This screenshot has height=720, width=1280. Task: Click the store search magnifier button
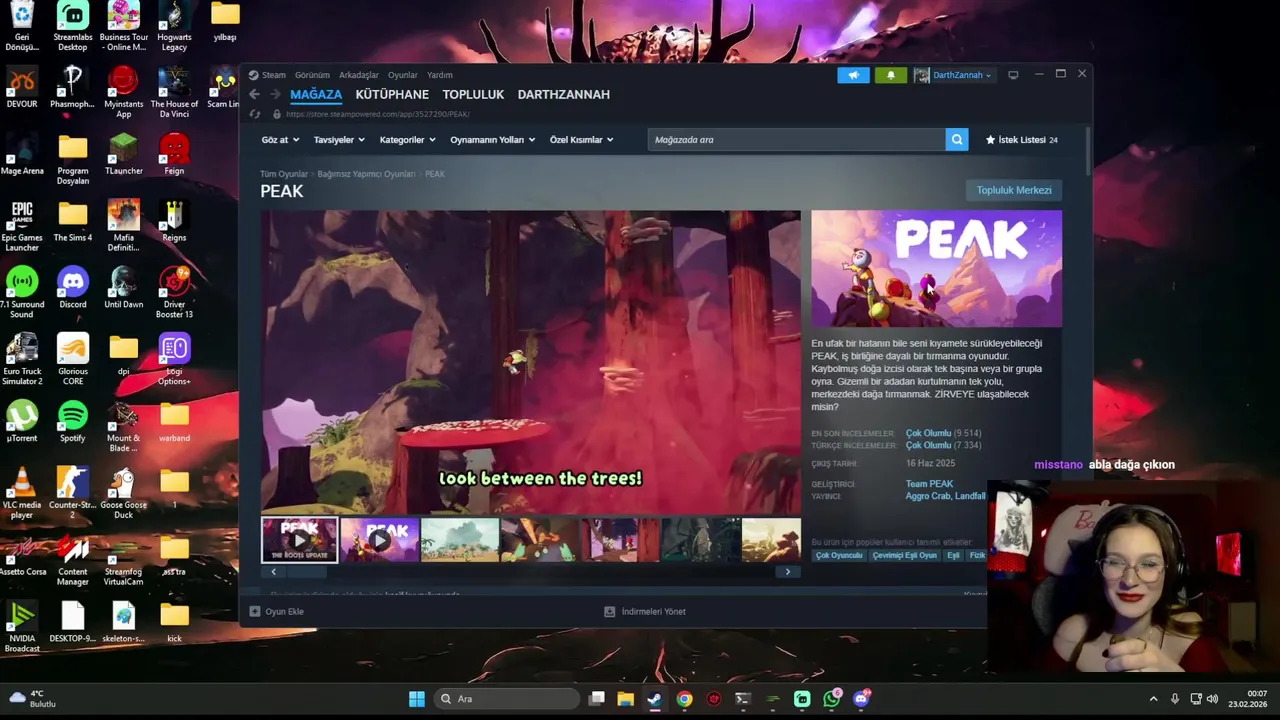click(957, 140)
